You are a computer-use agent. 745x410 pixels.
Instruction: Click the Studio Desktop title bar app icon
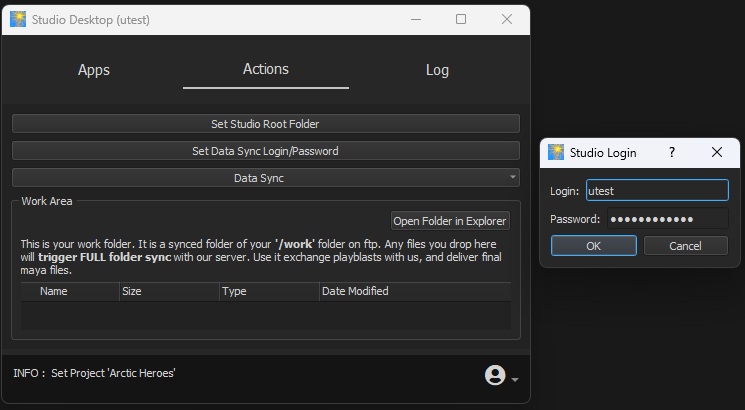click(x=18, y=19)
